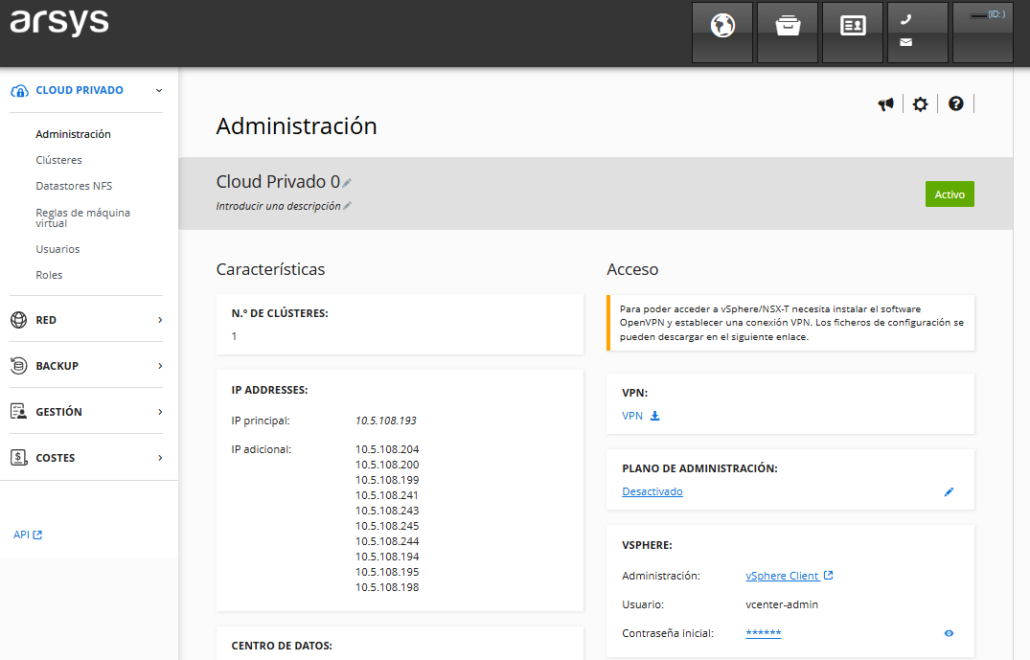Edit Cloud Privado 0 name pencil

coord(347,183)
